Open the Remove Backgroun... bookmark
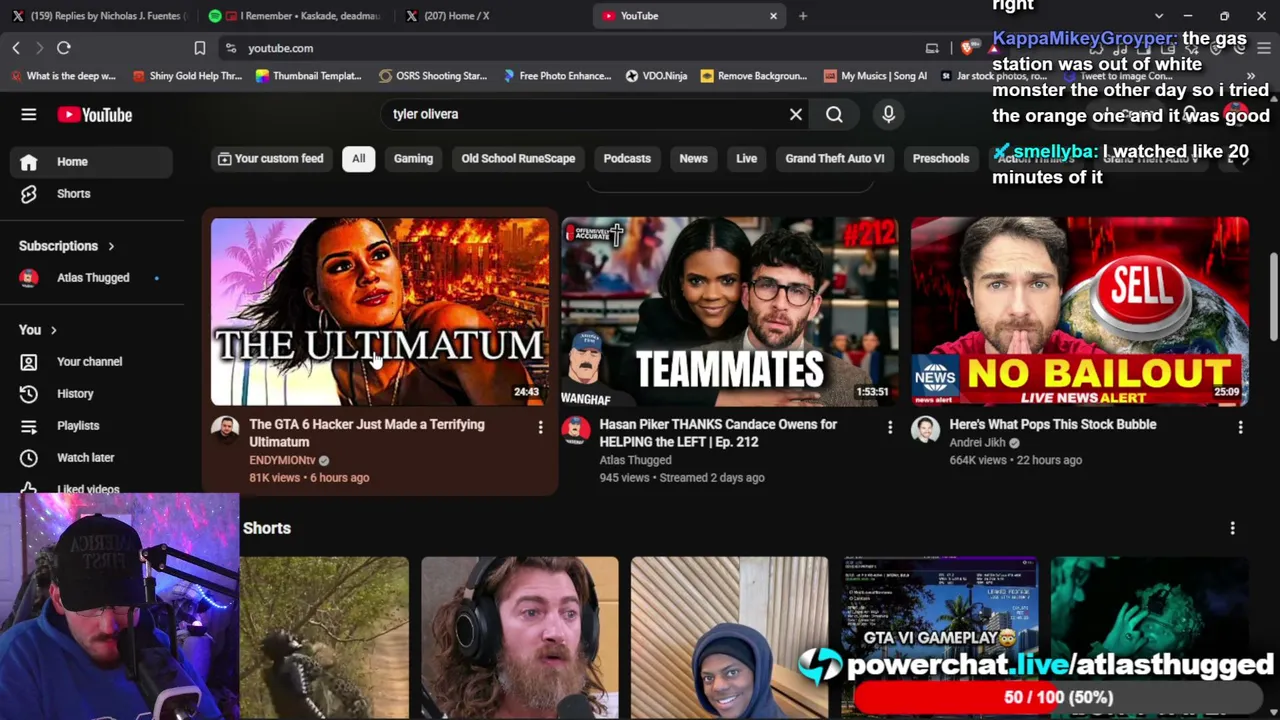Image resolution: width=1280 pixels, height=720 pixels. click(754, 76)
